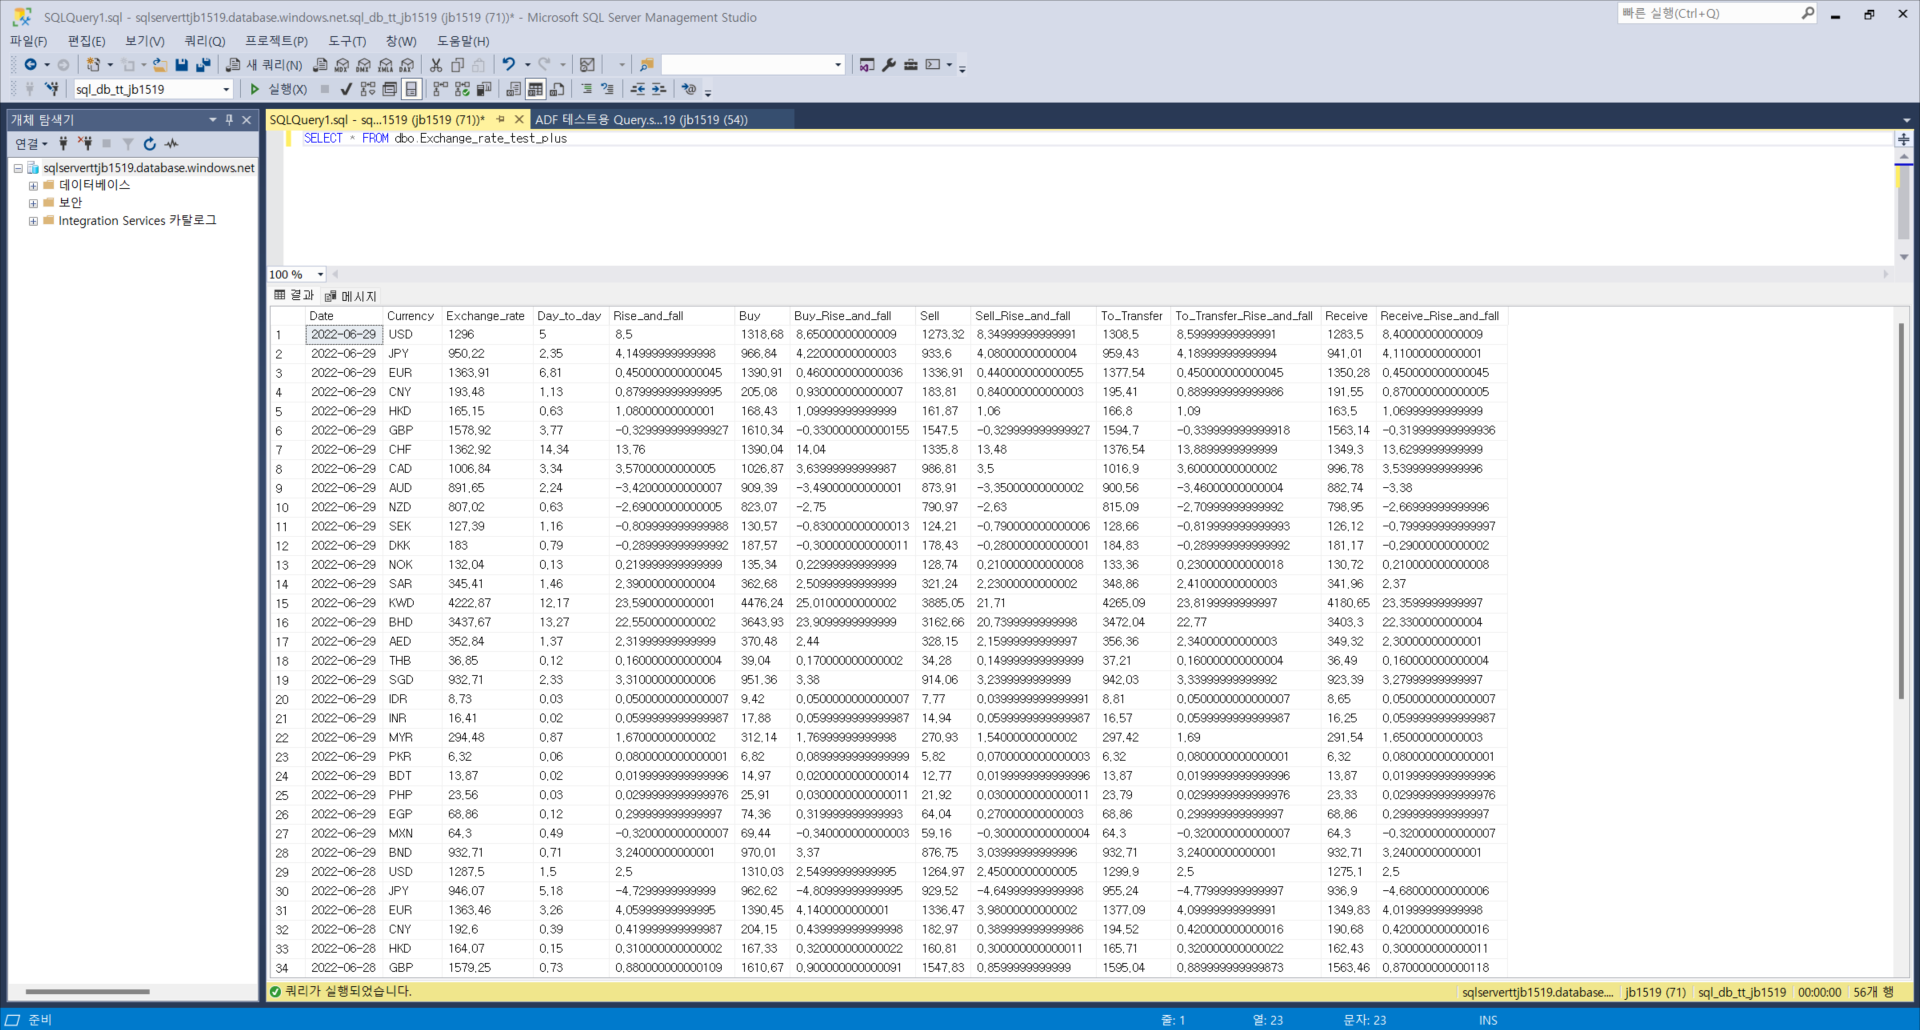Click the 결과 results tab
The height and width of the screenshot is (1030, 1920).
point(294,295)
